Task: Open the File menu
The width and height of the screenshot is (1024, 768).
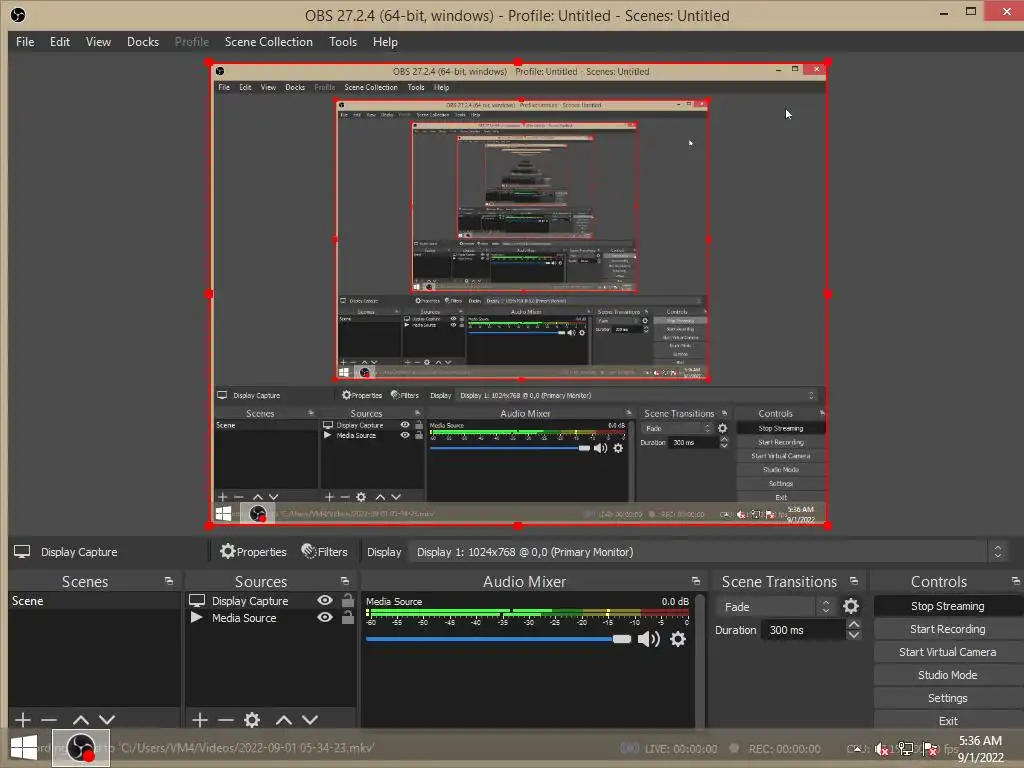Action: (x=25, y=42)
